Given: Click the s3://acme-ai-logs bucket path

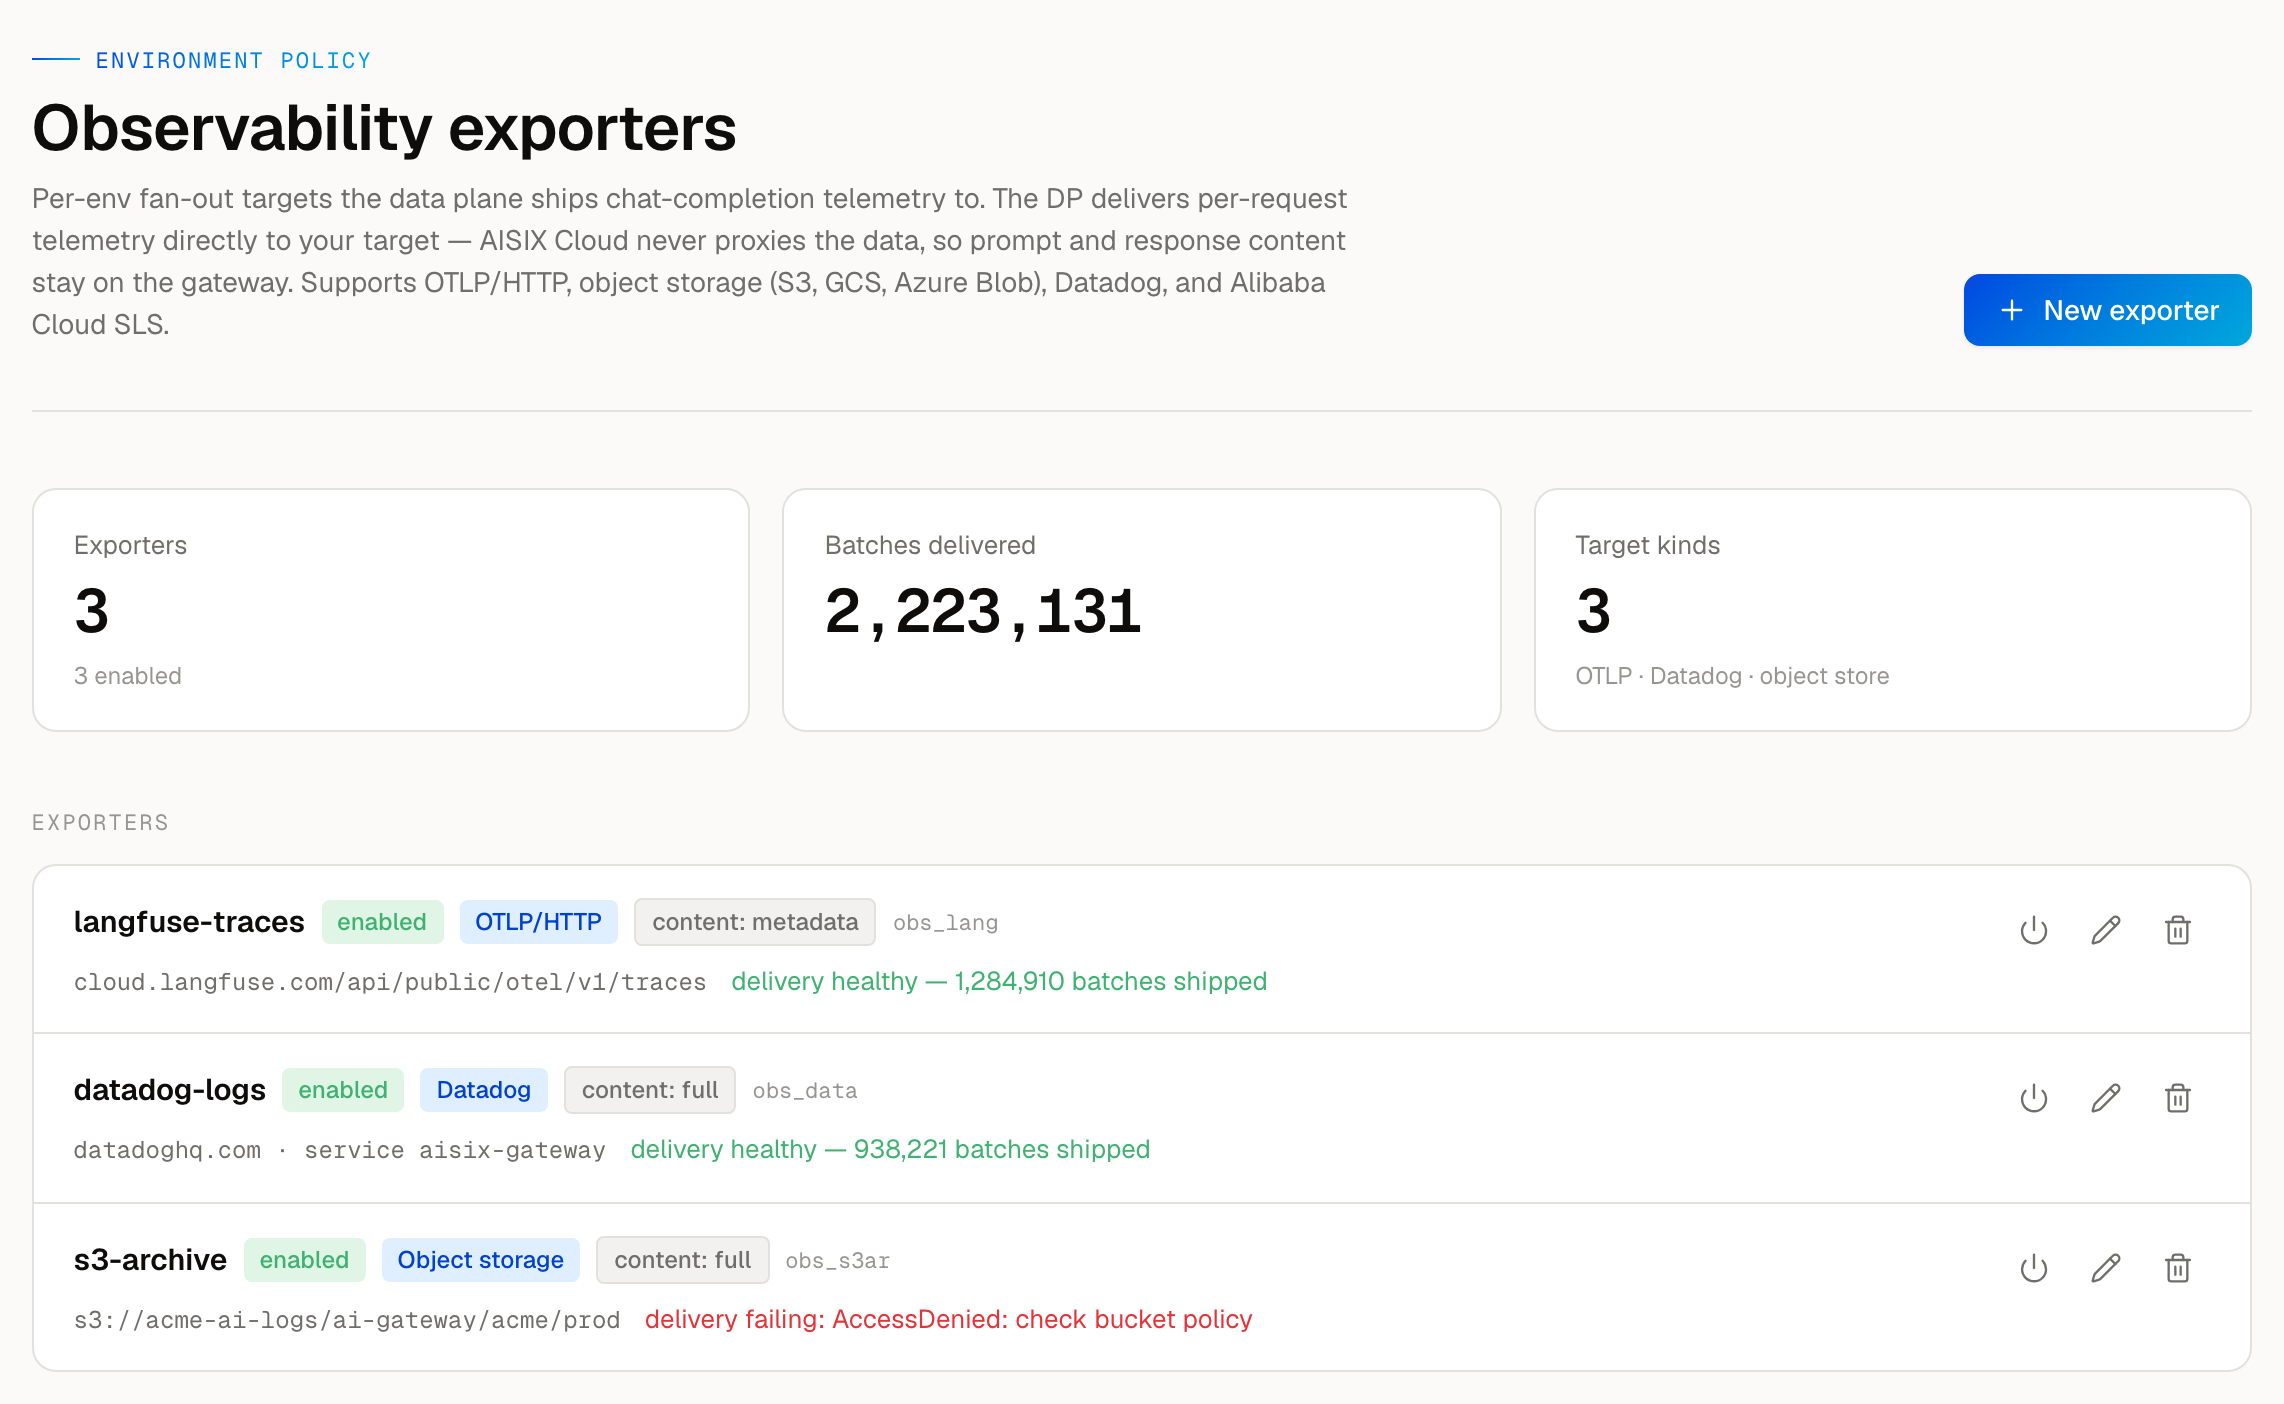Looking at the screenshot, I should (347, 1320).
